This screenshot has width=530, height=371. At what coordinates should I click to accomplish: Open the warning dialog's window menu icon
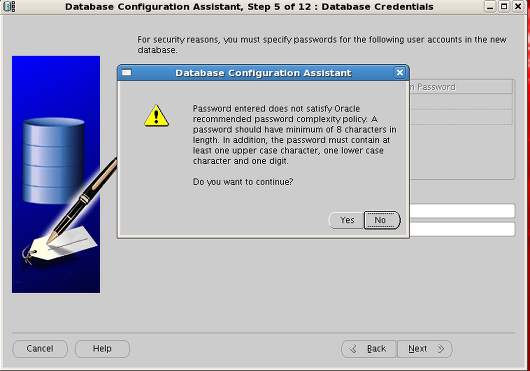coord(126,73)
